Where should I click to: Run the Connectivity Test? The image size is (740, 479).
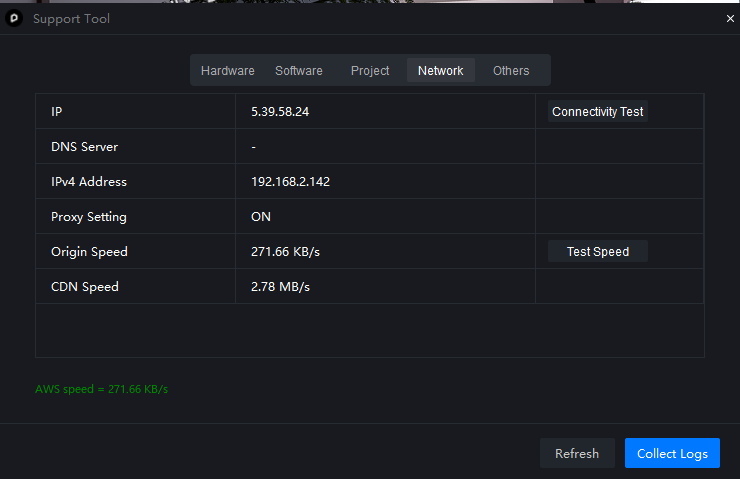pyautogui.click(x=597, y=112)
